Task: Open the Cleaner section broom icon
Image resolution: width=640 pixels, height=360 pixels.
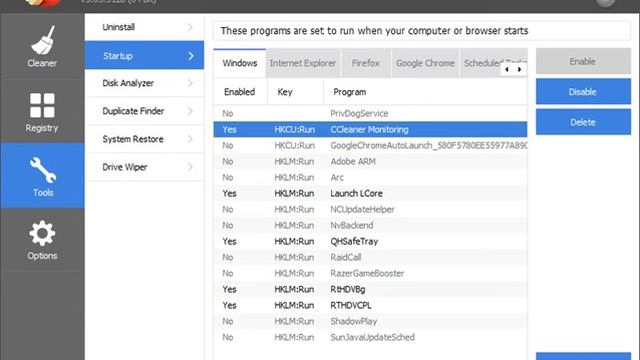Action: click(x=42, y=40)
